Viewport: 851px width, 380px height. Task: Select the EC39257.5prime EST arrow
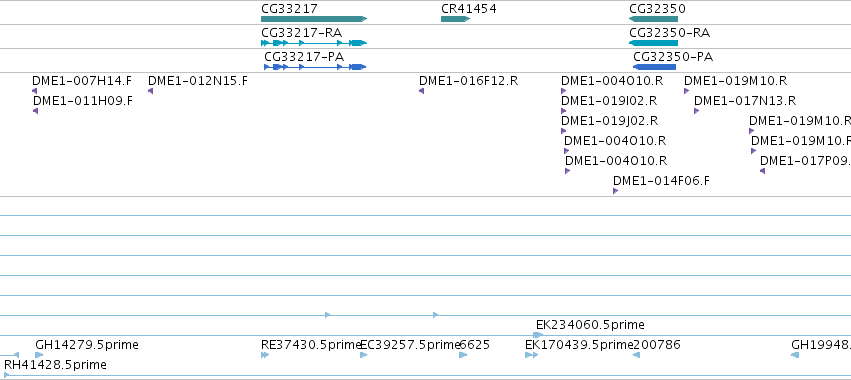[x=364, y=355]
